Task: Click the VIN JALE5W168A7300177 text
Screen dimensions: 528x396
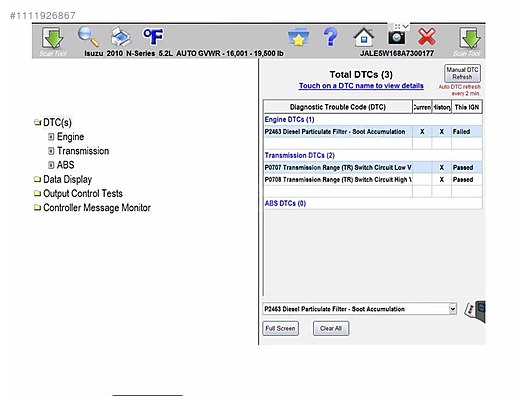Action: tap(397, 53)
